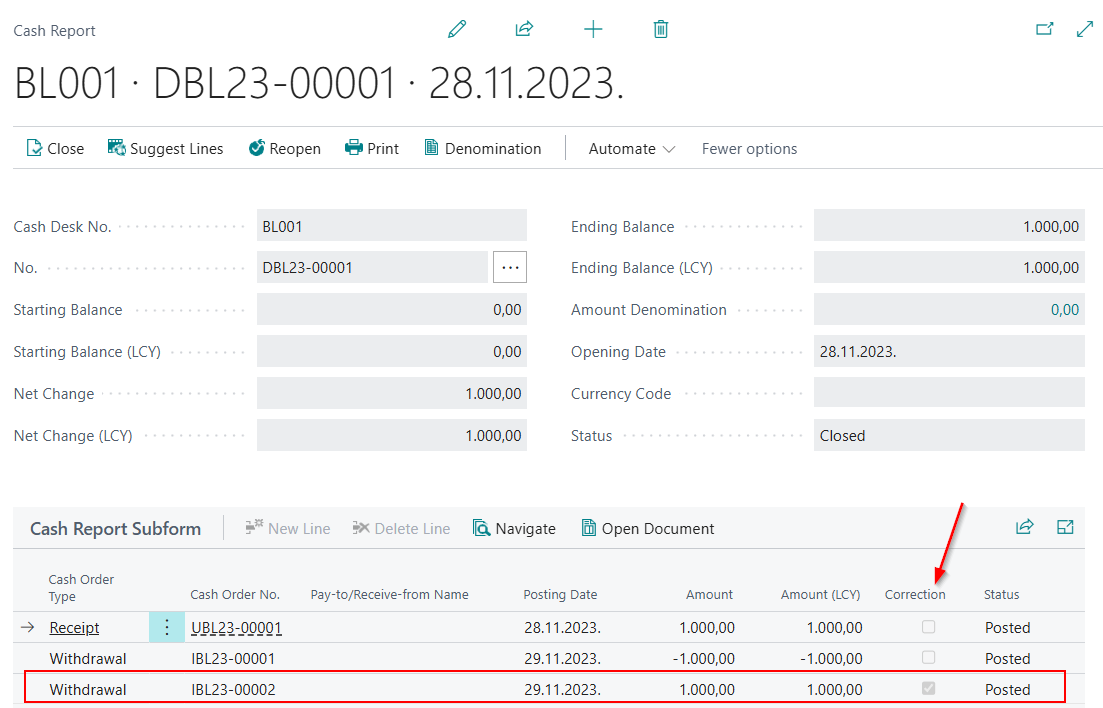Click the share icon in header

524,29
